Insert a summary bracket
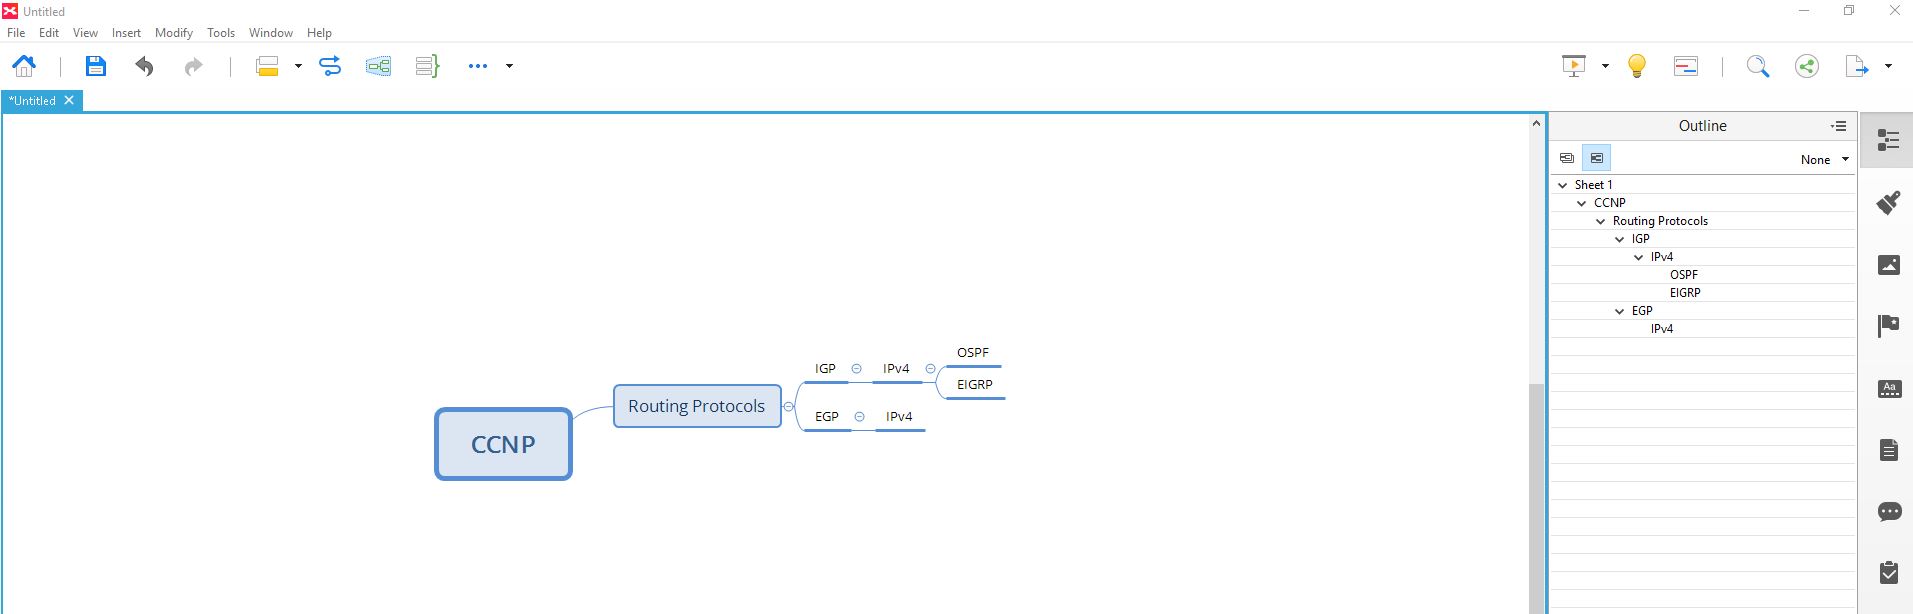1913x614 pixels. (427, 66)
